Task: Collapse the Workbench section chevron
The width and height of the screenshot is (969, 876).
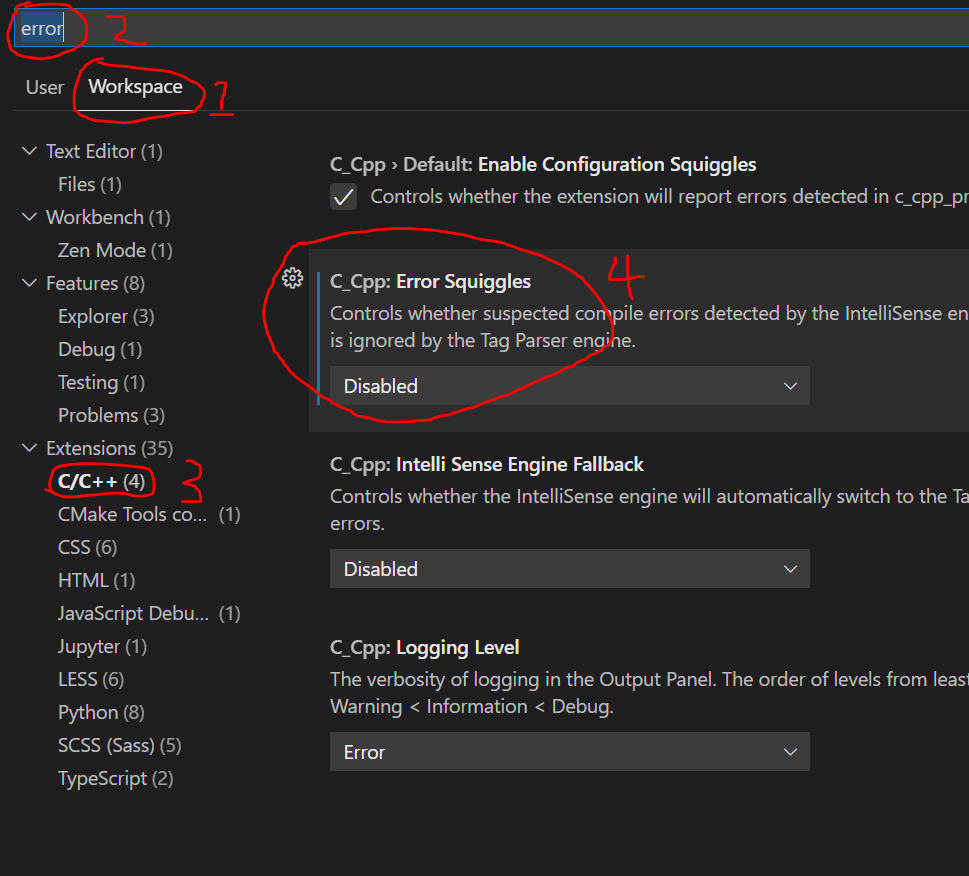Action: click(x=28, y=217)
